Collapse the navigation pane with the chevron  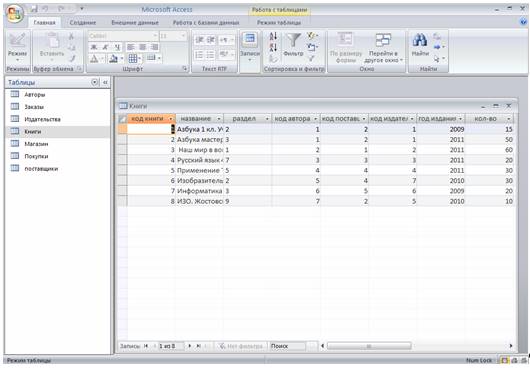105,82
